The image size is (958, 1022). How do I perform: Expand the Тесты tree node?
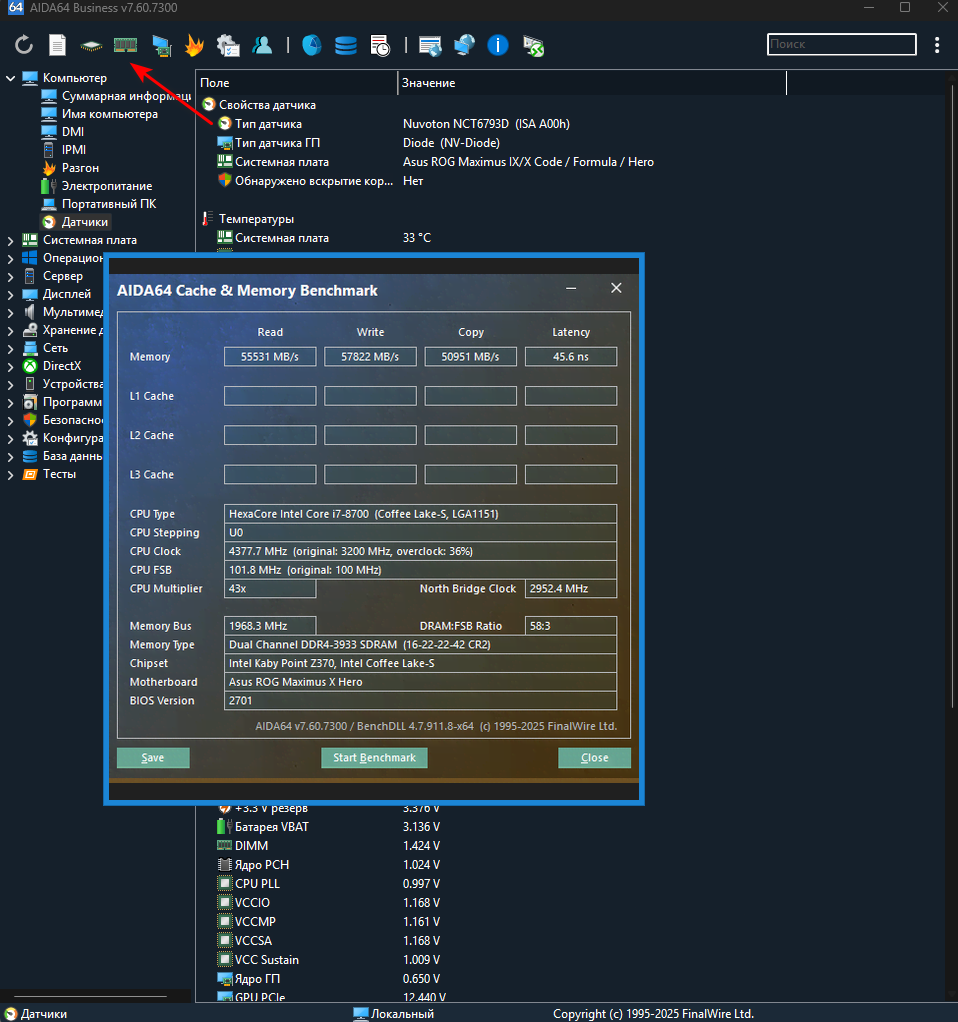tap(10, 474)
